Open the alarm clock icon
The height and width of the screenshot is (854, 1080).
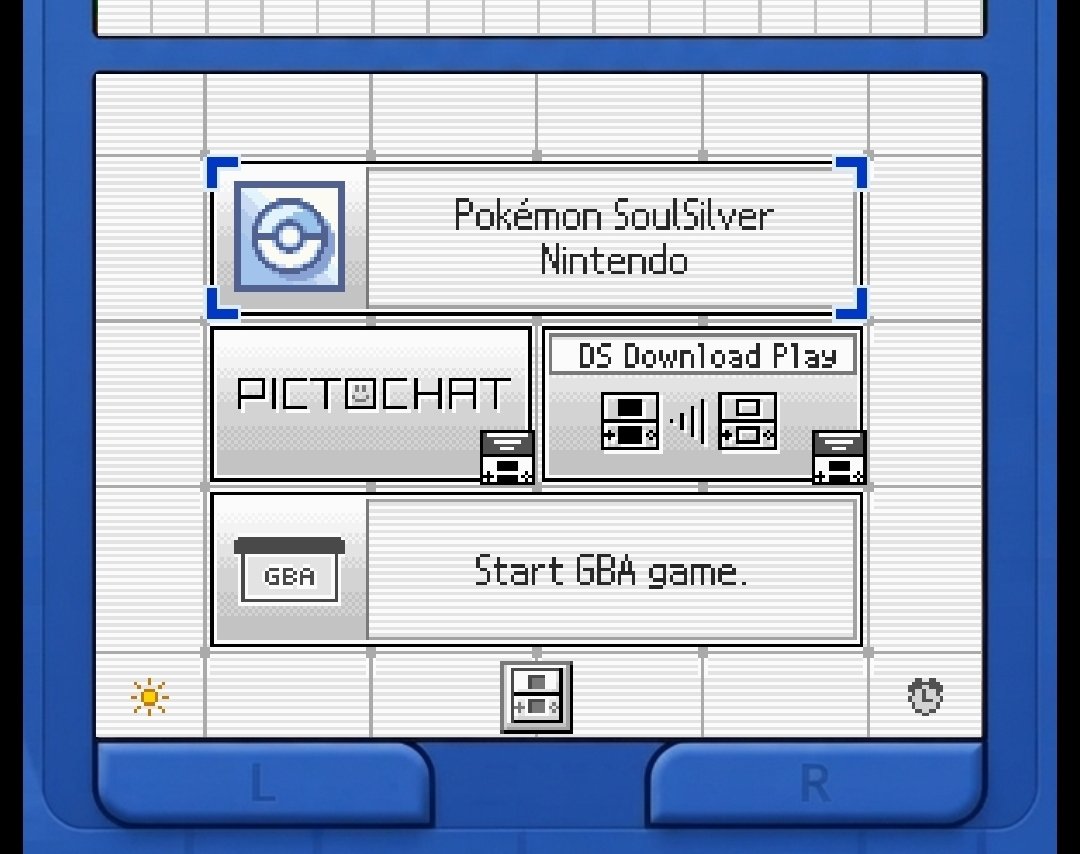(925, 696)
